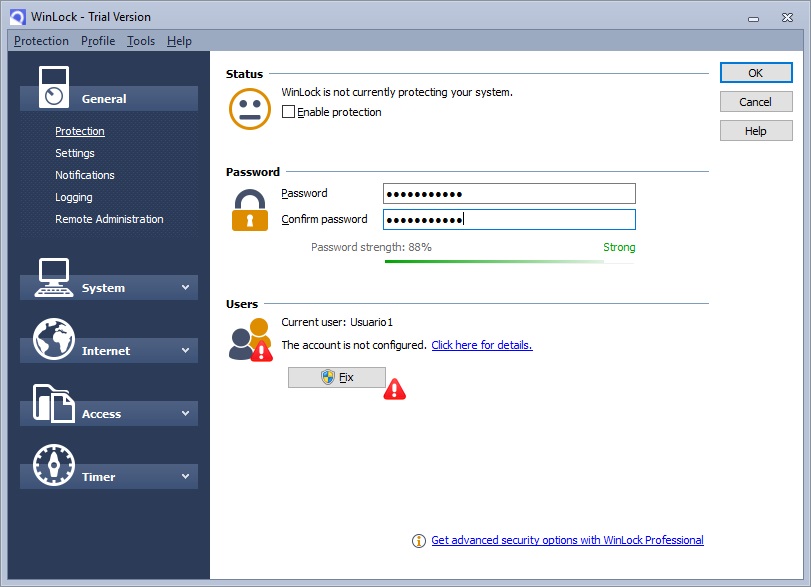Click the Internet globe icon
Screen dimensions: 811x587
(x=54, y=339)
